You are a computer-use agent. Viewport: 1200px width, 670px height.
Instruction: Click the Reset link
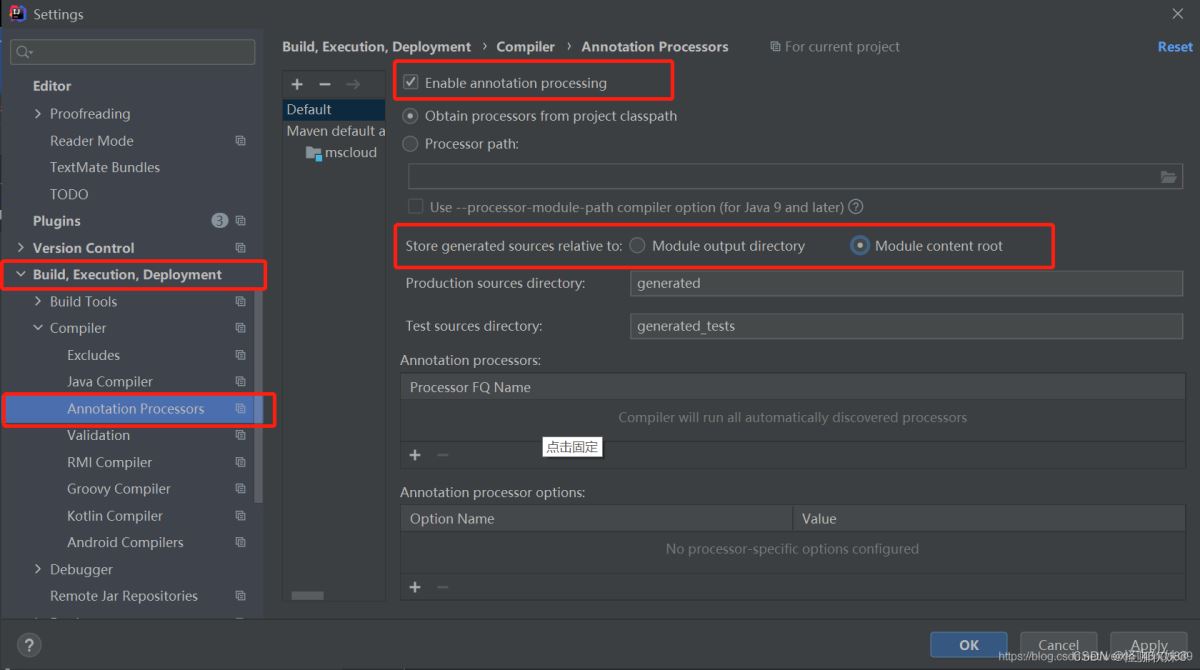pos(1174,47)
